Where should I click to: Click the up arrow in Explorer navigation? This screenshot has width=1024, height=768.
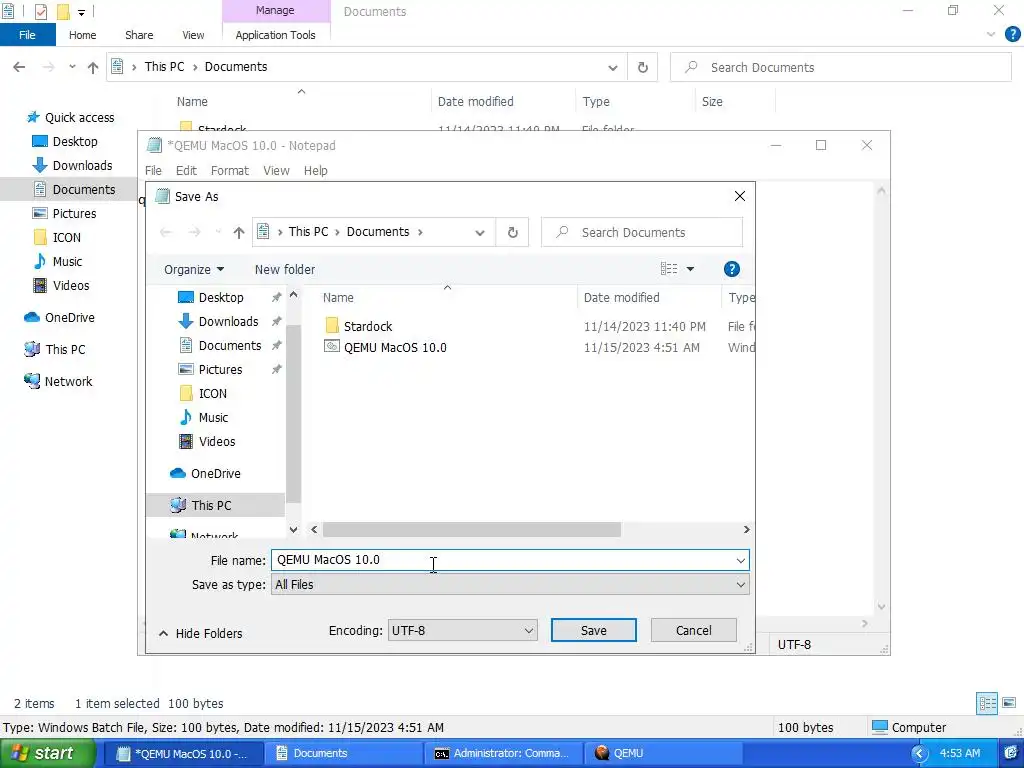tap(93, 67)
